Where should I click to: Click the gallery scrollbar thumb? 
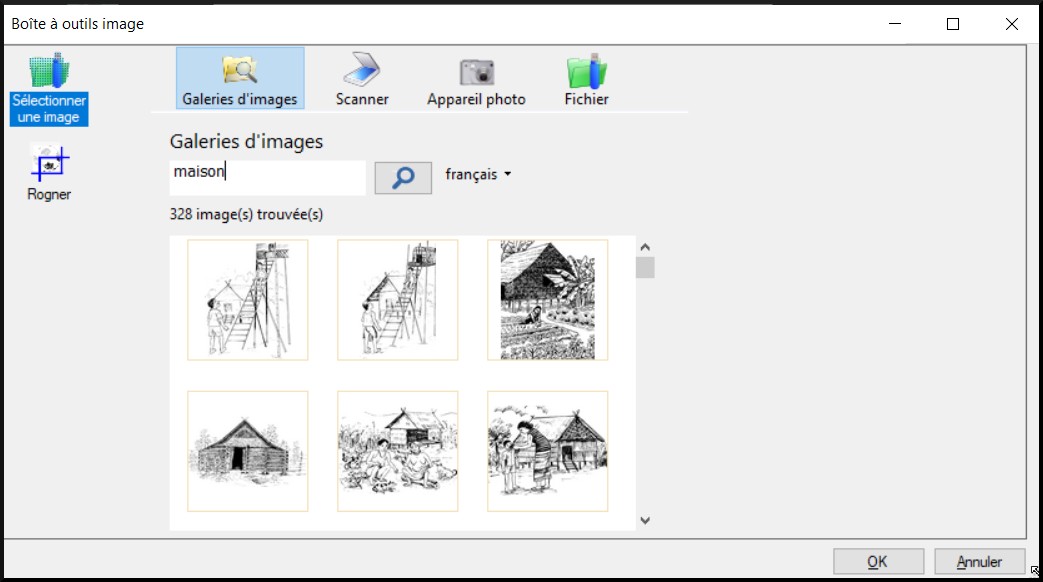pyautogui.click(x=645, y=267)
